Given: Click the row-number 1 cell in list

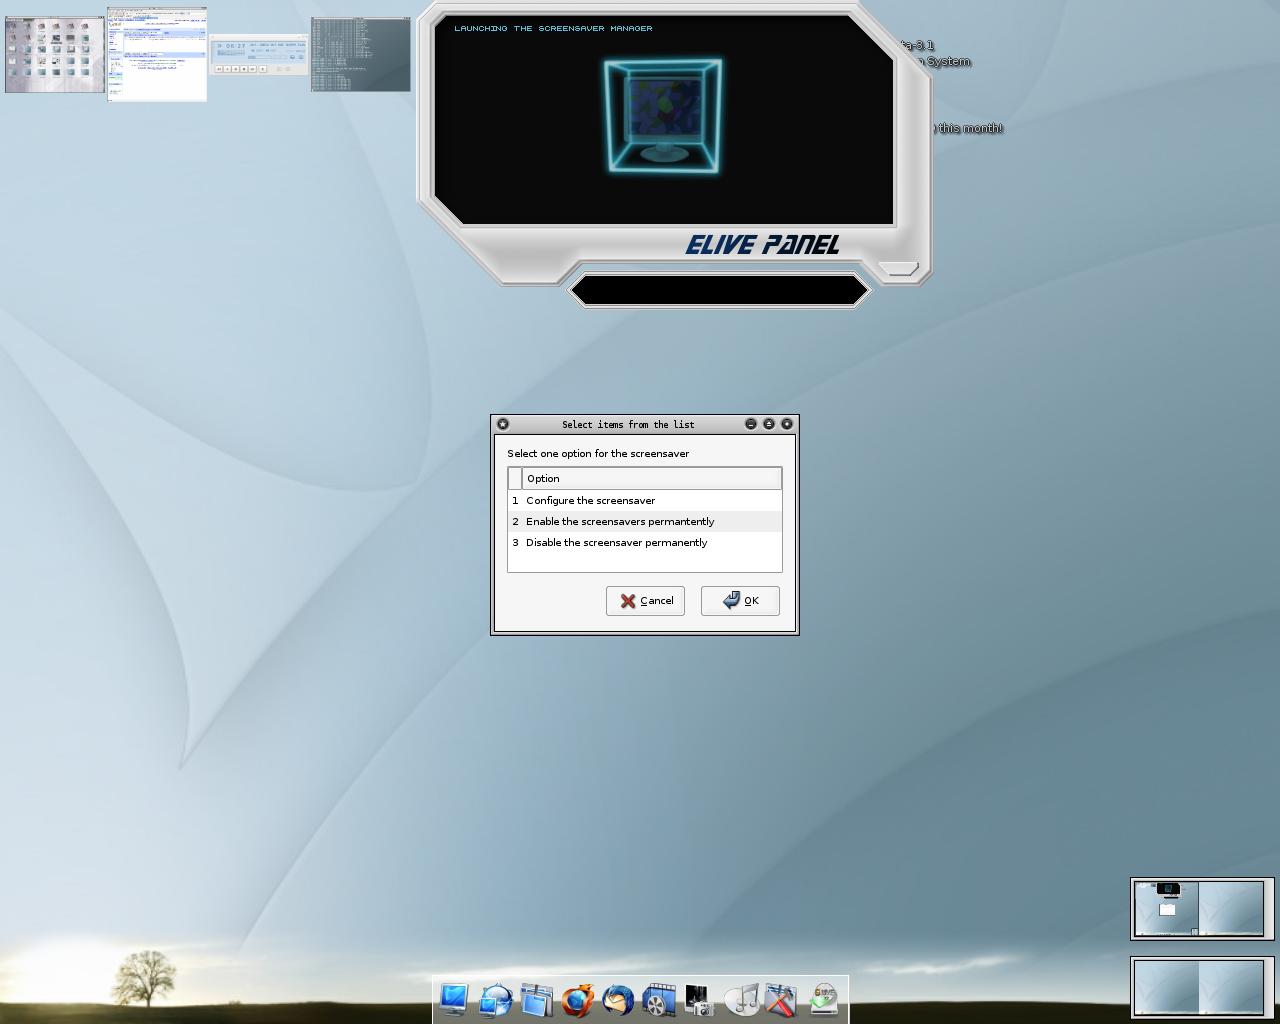Looking at the screenshot, I should pyautogui.click(x=515, y=500).
